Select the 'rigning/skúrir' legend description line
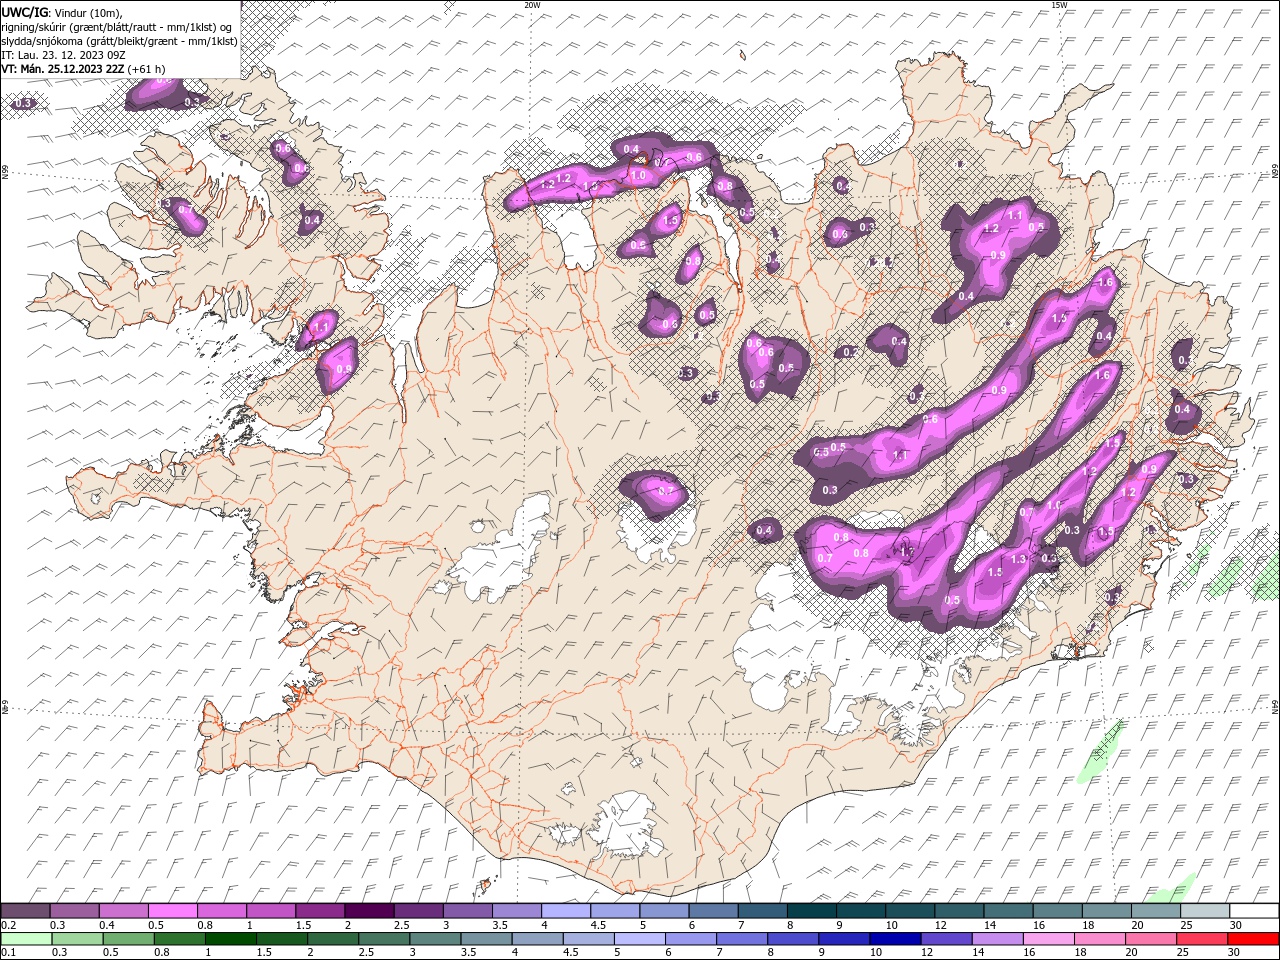Viewport: 1280px width, 960px height. (115, 27)
